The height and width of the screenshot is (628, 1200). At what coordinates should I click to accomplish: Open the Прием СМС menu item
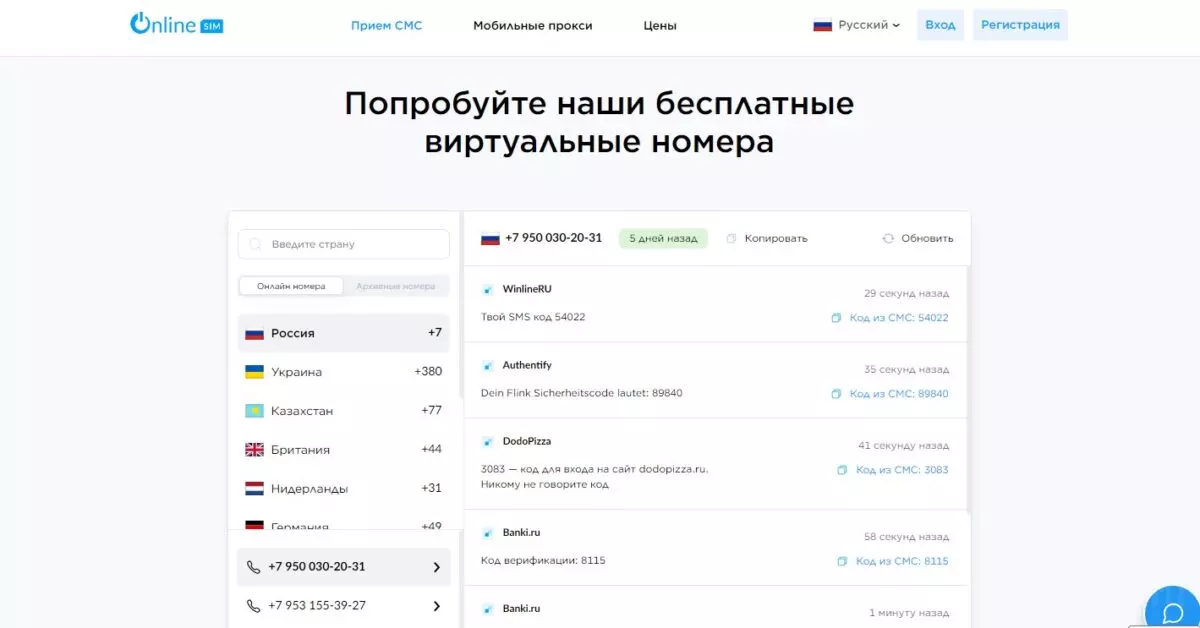click(386, 26)
